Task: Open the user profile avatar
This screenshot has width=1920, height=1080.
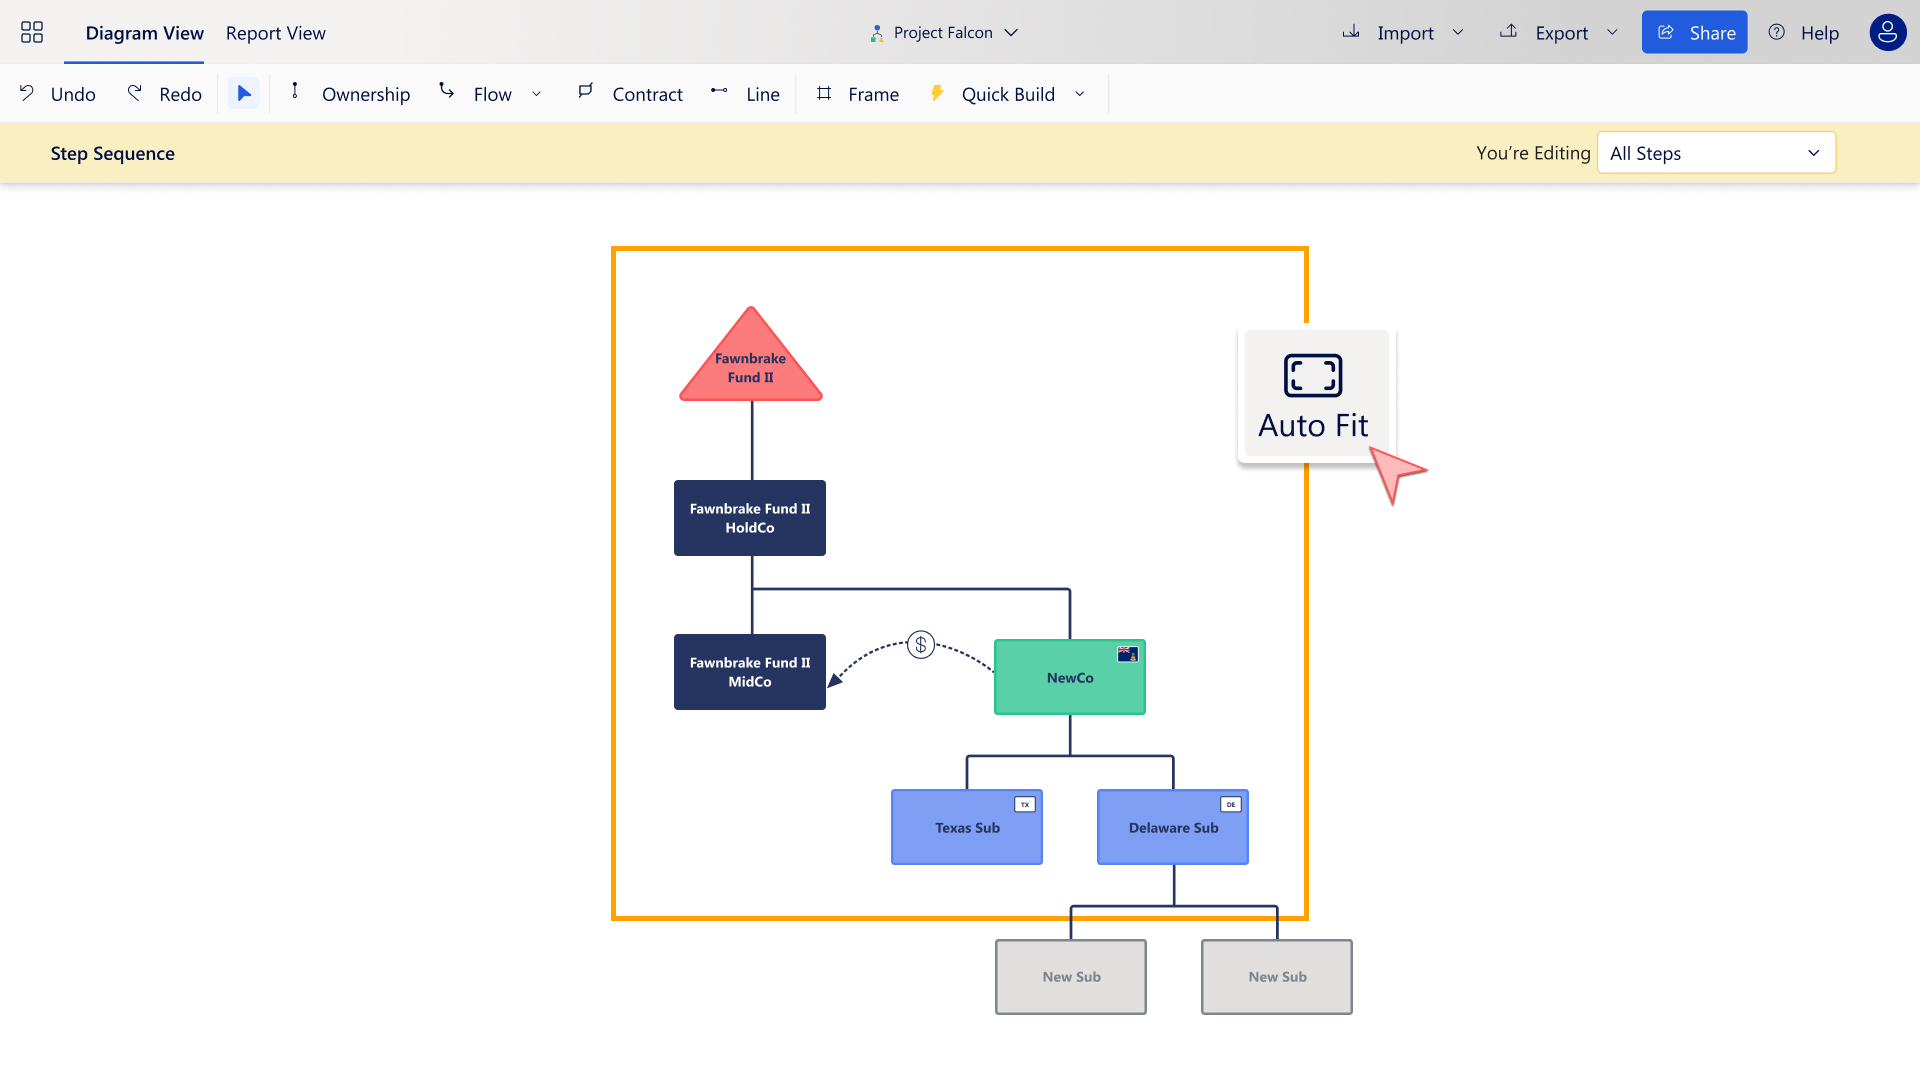Action: (1887, 33)
